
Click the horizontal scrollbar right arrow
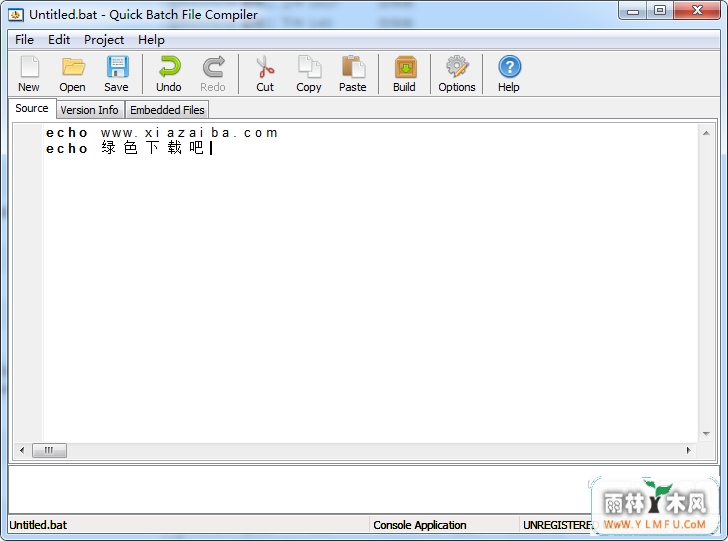689,450
